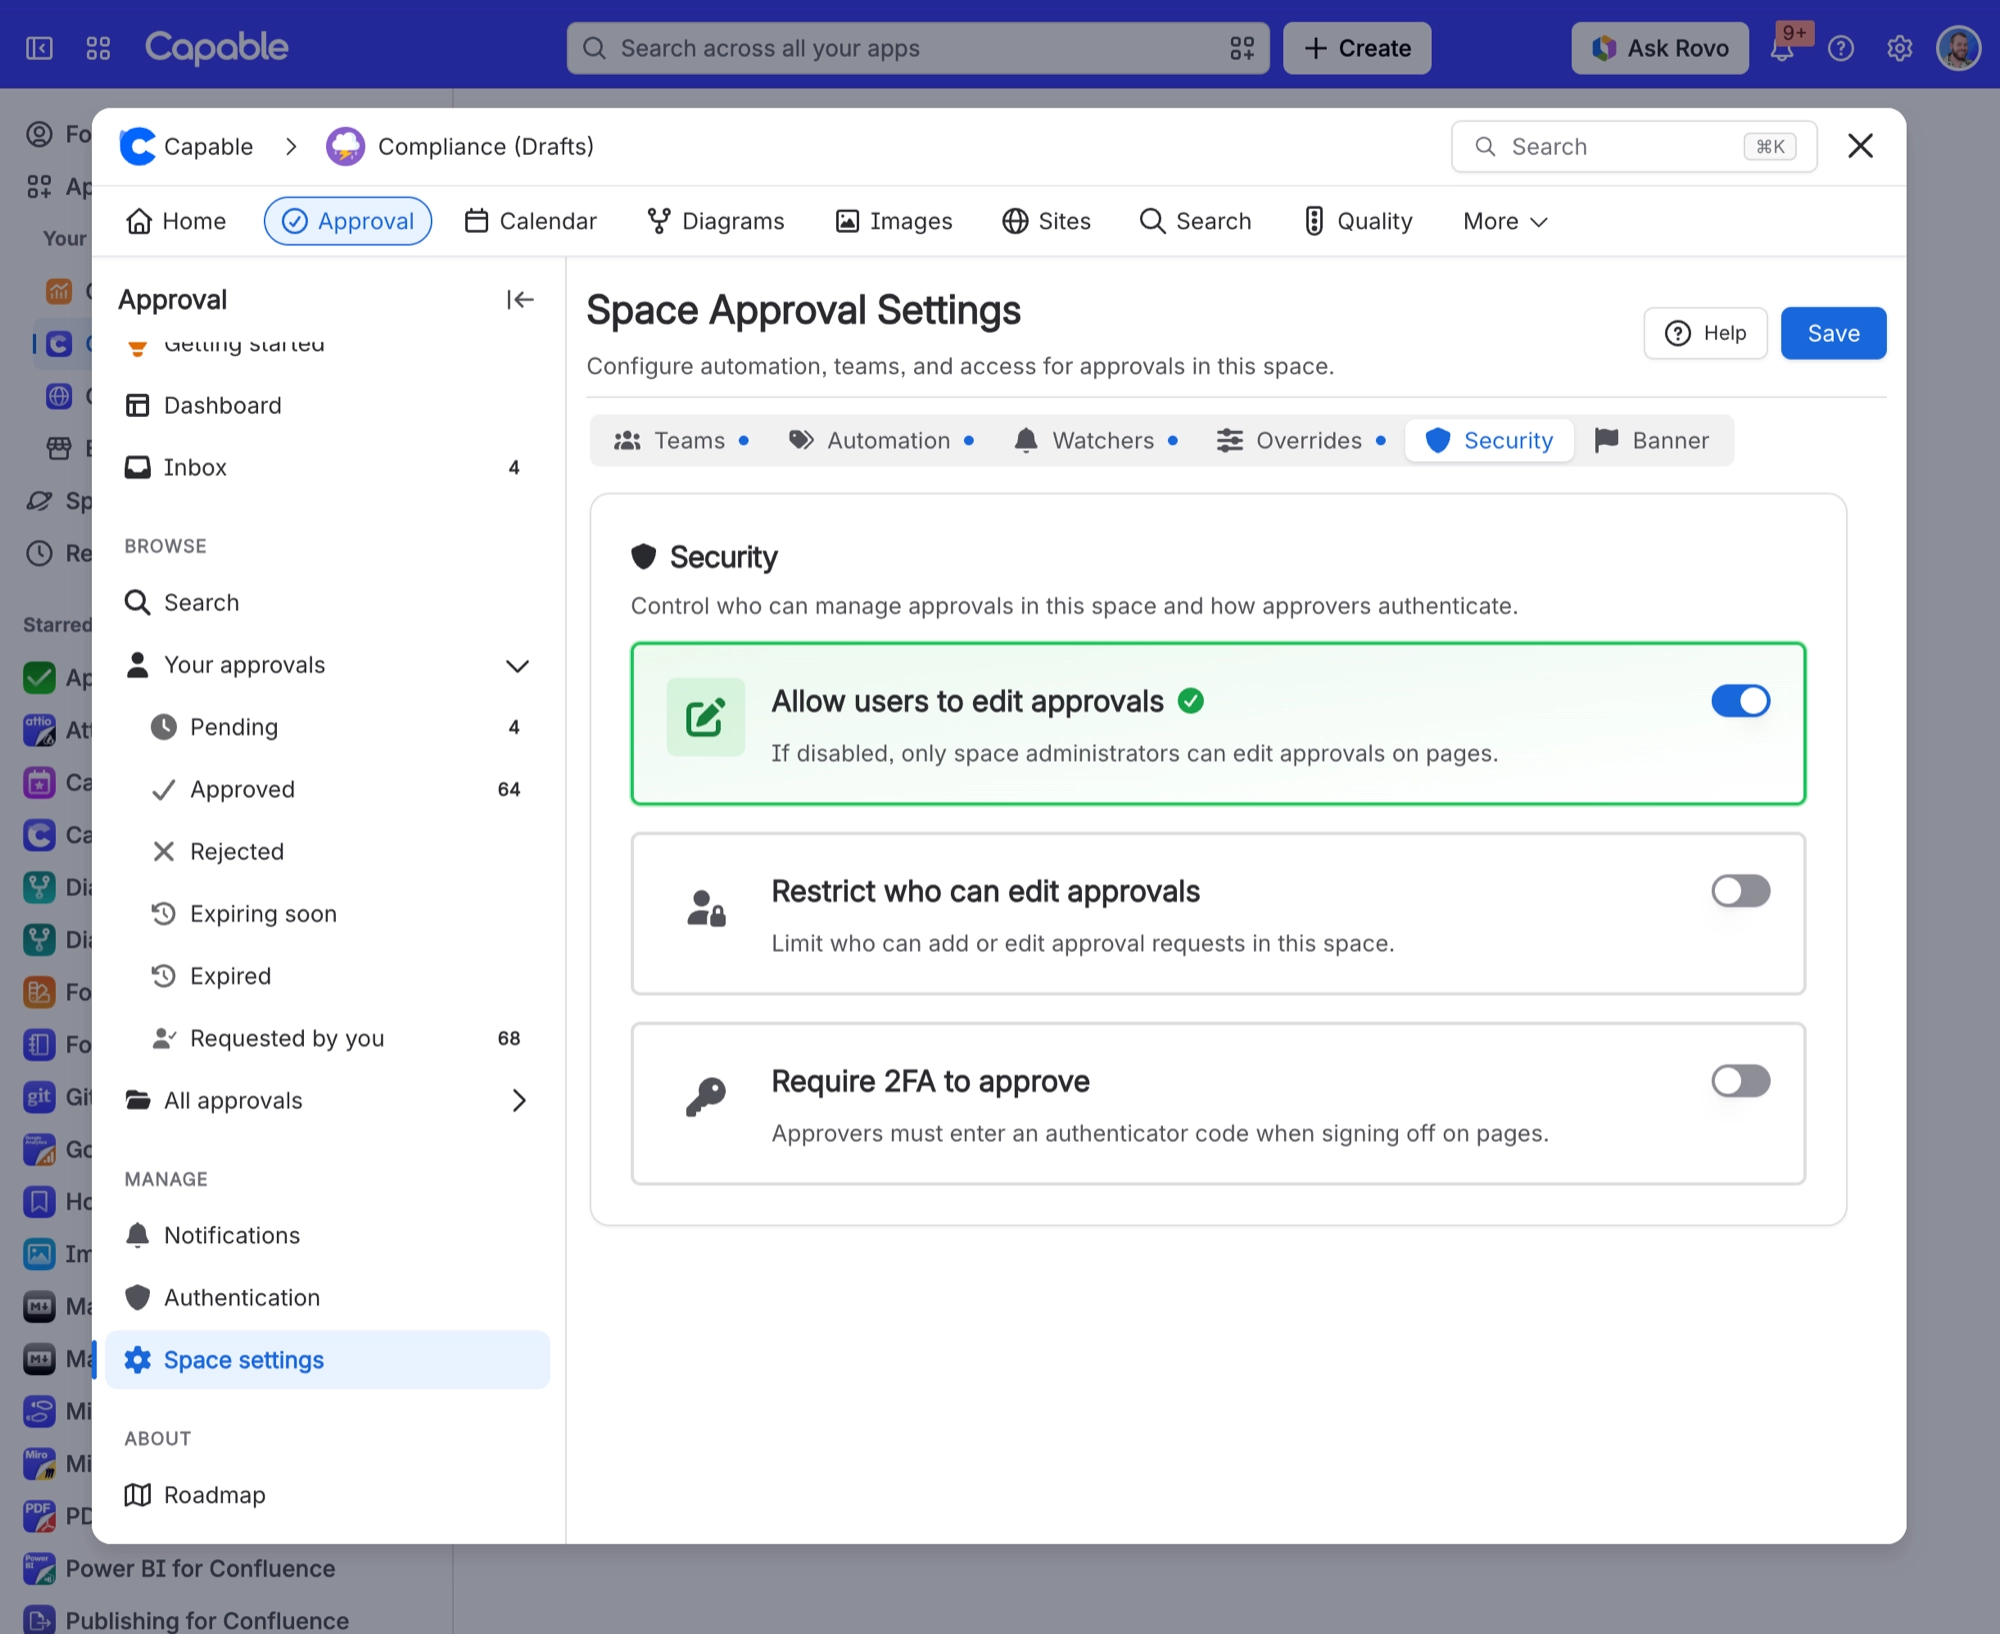Screen dimensions: 2000x1634
Task: Click the green verified check beside Allow users
Action: point(1190,701)
